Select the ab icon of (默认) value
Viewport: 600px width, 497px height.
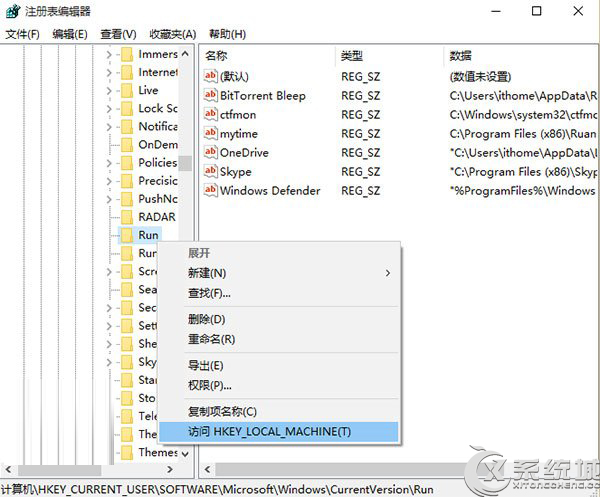210,76
